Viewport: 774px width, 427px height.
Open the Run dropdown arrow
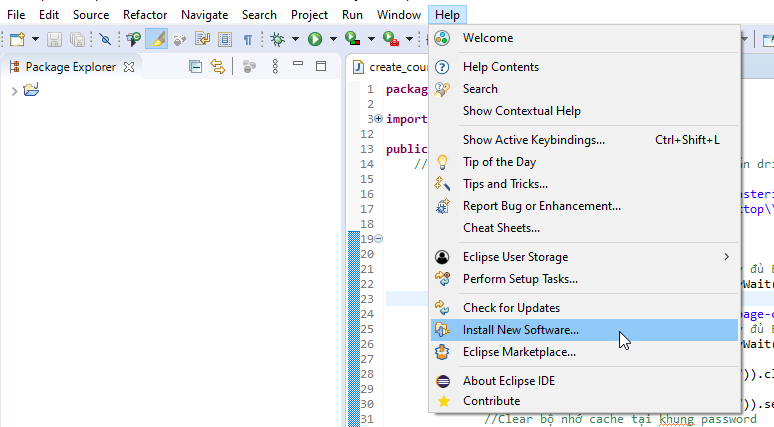point(333,39)
